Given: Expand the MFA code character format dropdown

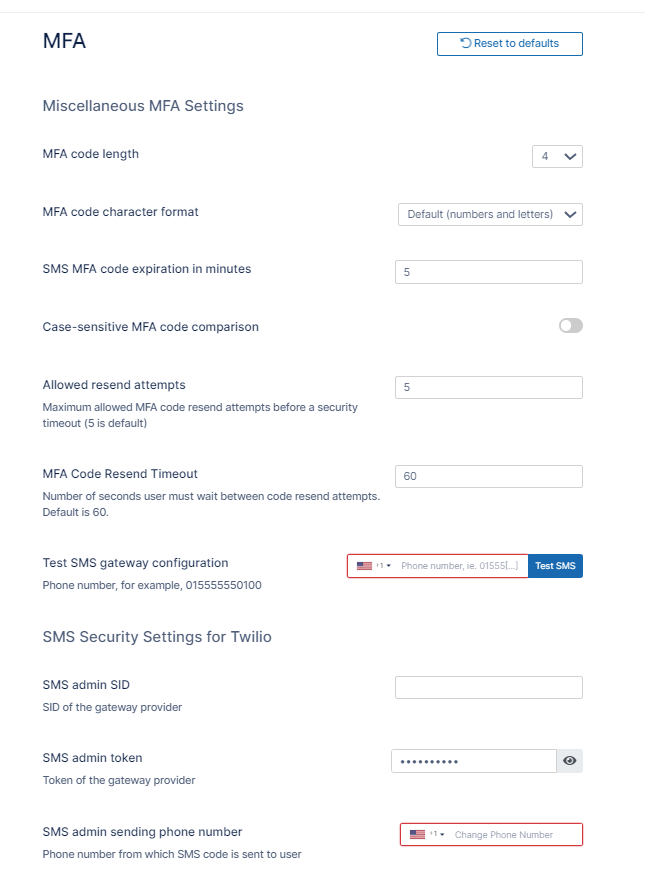Looking at the screenshot, I should click(x=489, y=215).
